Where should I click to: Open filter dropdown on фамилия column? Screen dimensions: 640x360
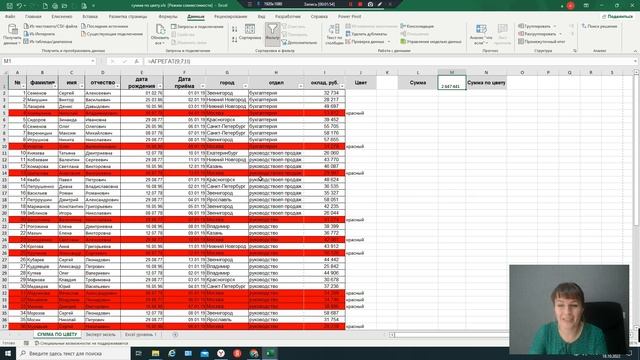(55, 86)
